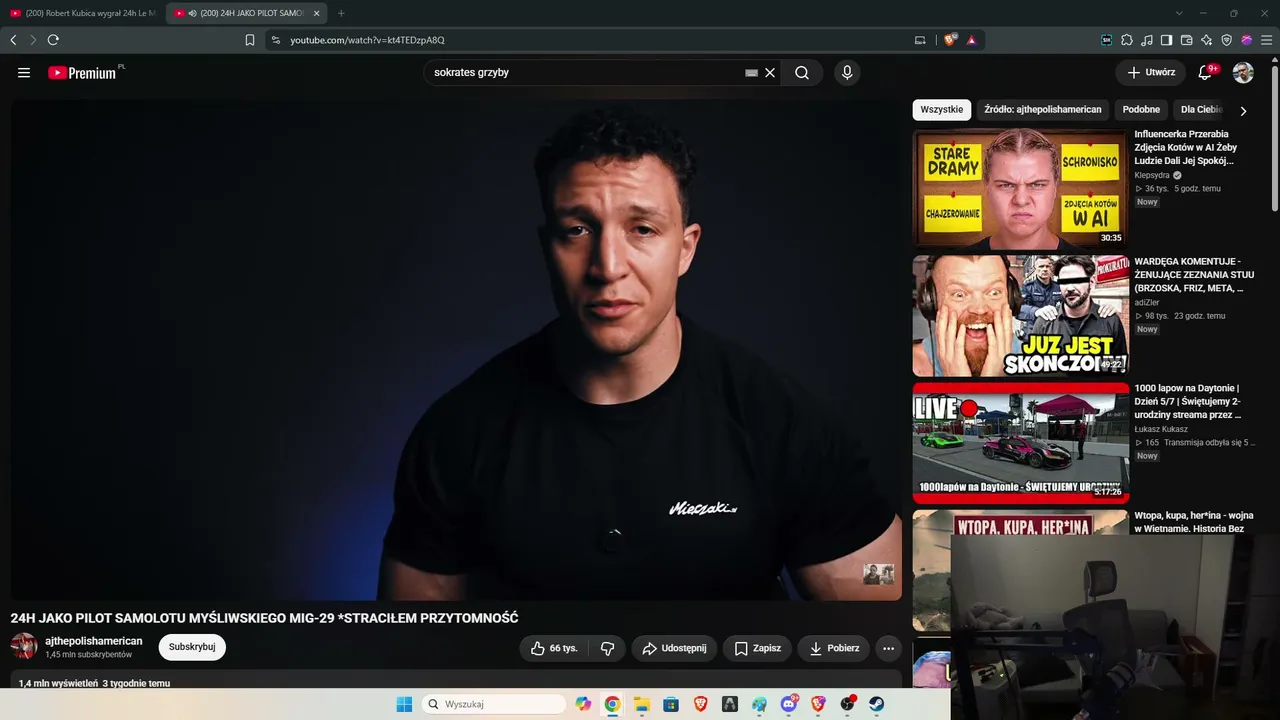Screen dimensions: 1280x720
Task: Select the Podobne filter chip
Action: pos(1141,110)
